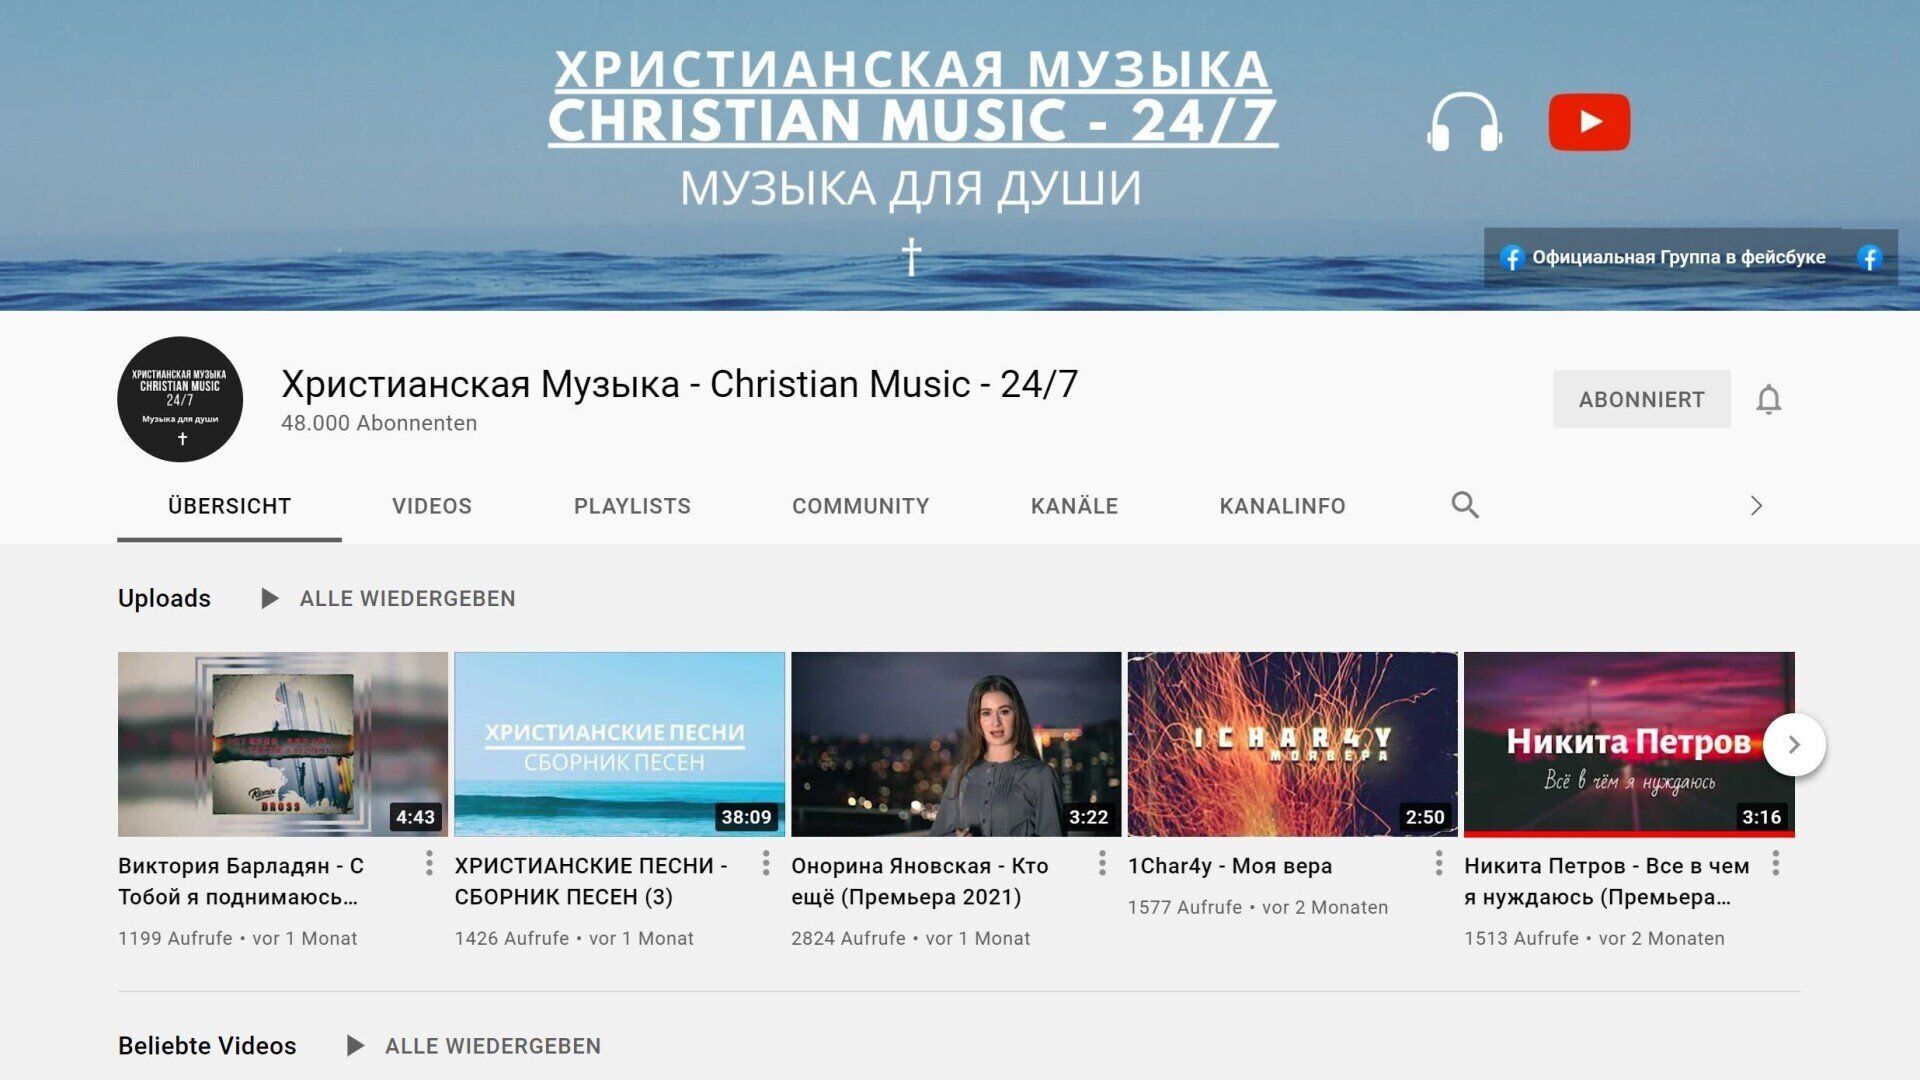
Task: Click the Uploads section heading
Action: (x=164, y=598)
